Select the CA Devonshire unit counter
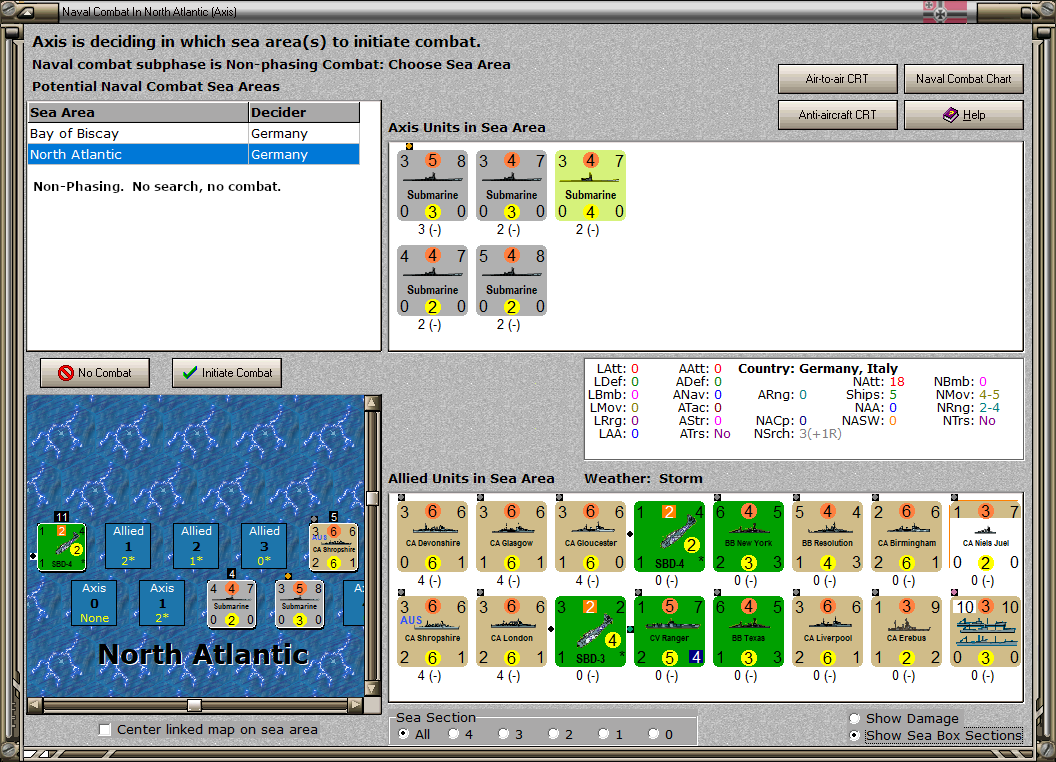 coord(432,536)
